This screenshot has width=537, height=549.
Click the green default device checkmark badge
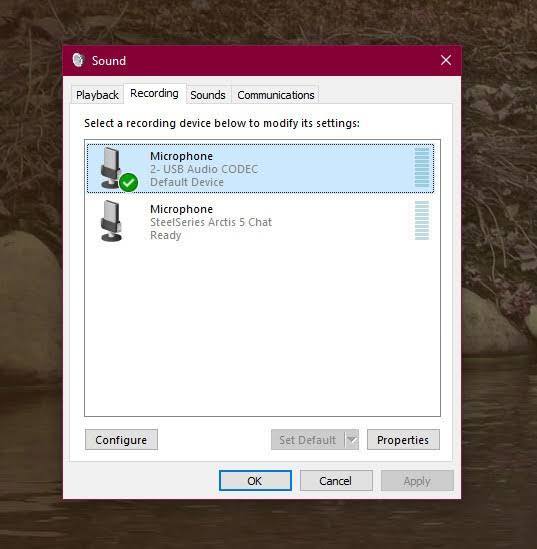128,182
